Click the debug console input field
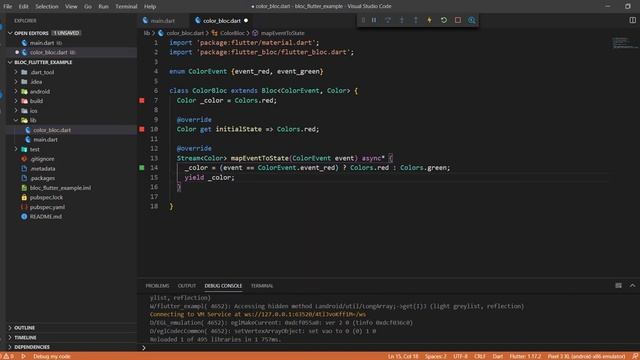 [388, 348]
